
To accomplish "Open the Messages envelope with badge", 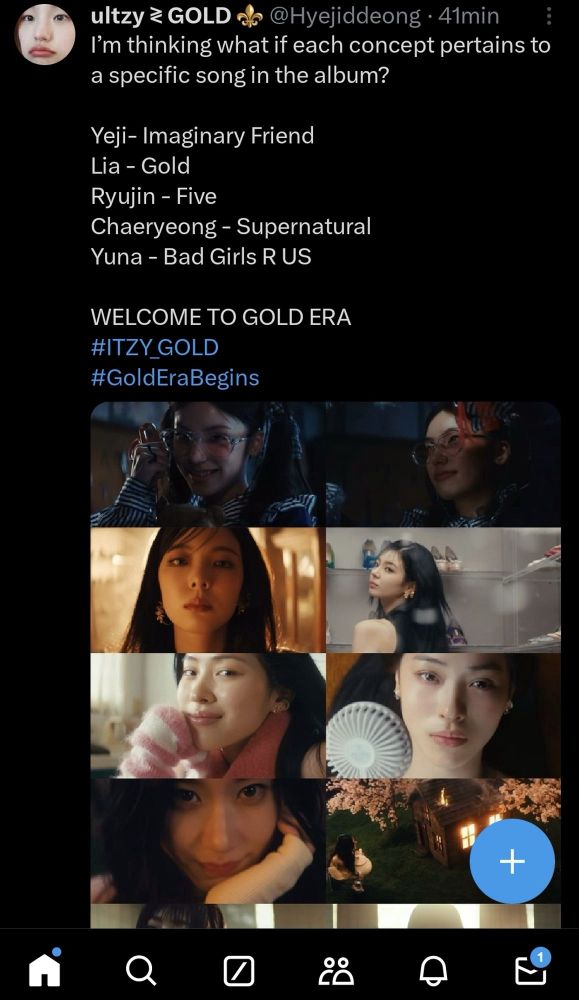I will click(x=531, y=968).
